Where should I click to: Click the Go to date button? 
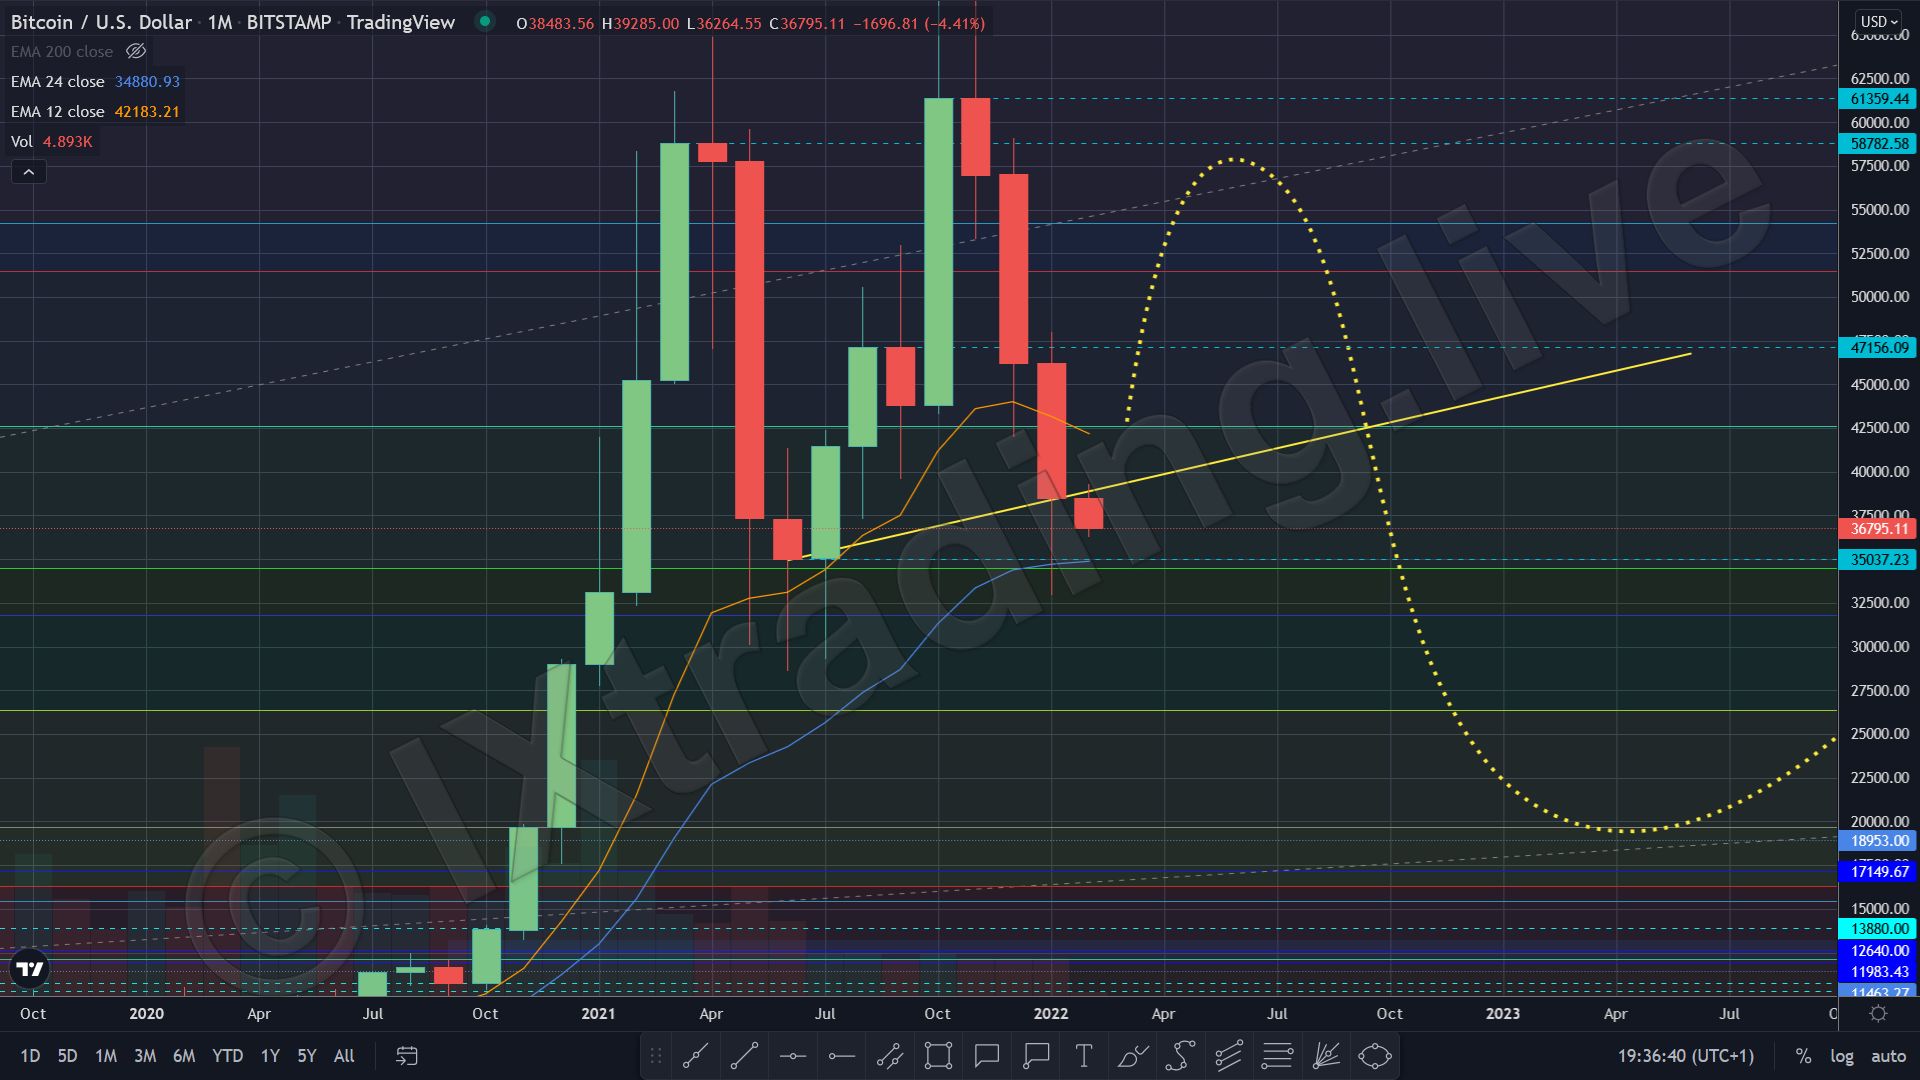407,1056
